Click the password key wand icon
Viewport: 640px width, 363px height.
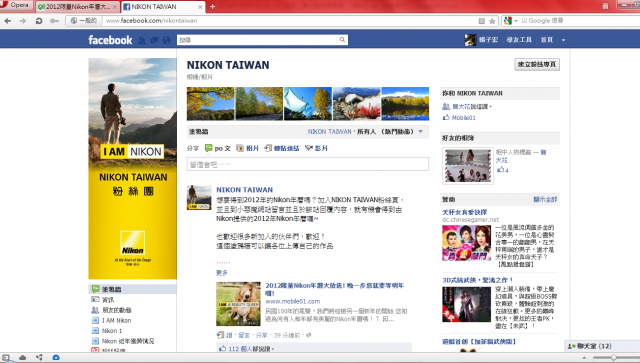54,20
